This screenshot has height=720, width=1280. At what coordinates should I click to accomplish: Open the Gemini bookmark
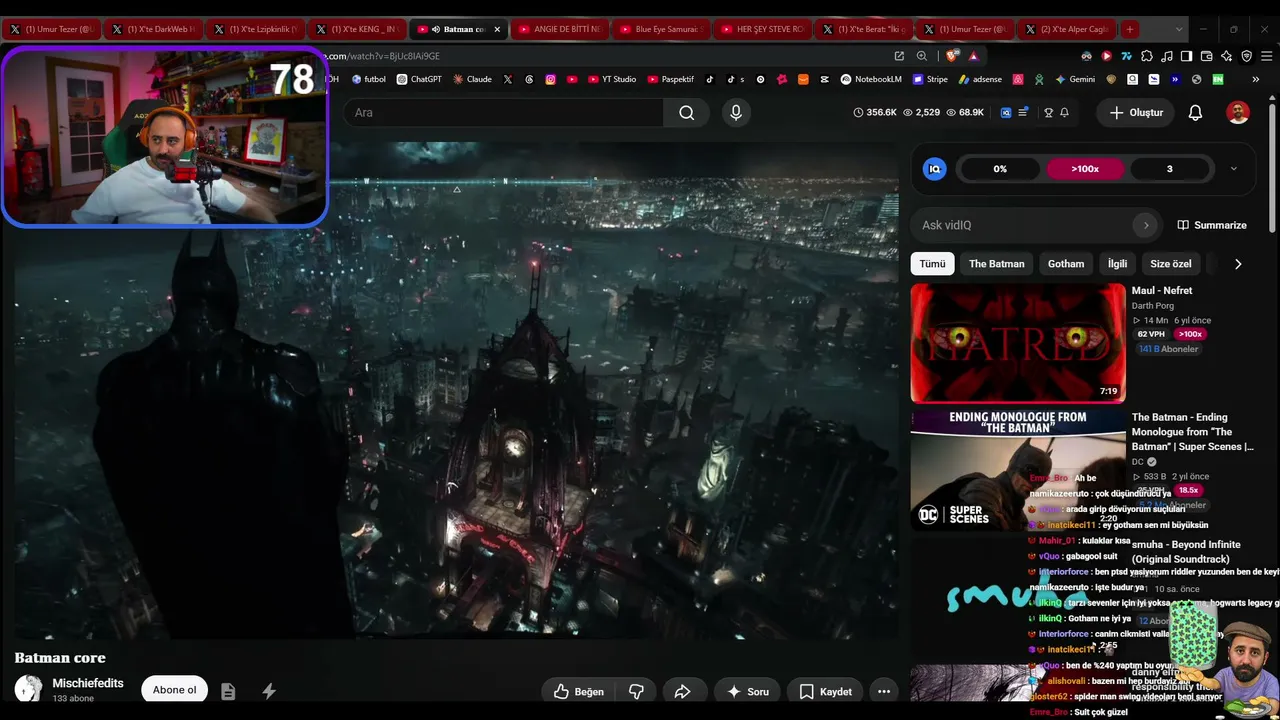(1075, 79)
